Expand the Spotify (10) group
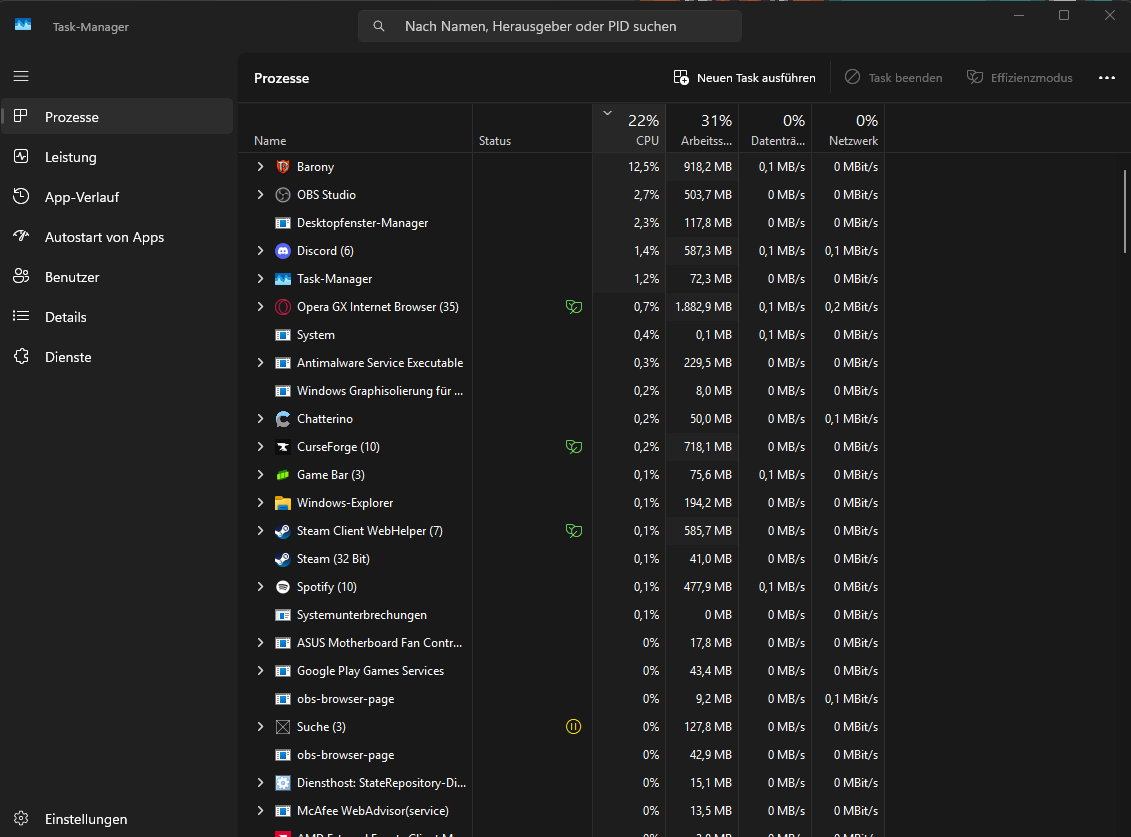The width and height of the screenshot is (1131, 837). pyautogui.click(x=260, y=587)
